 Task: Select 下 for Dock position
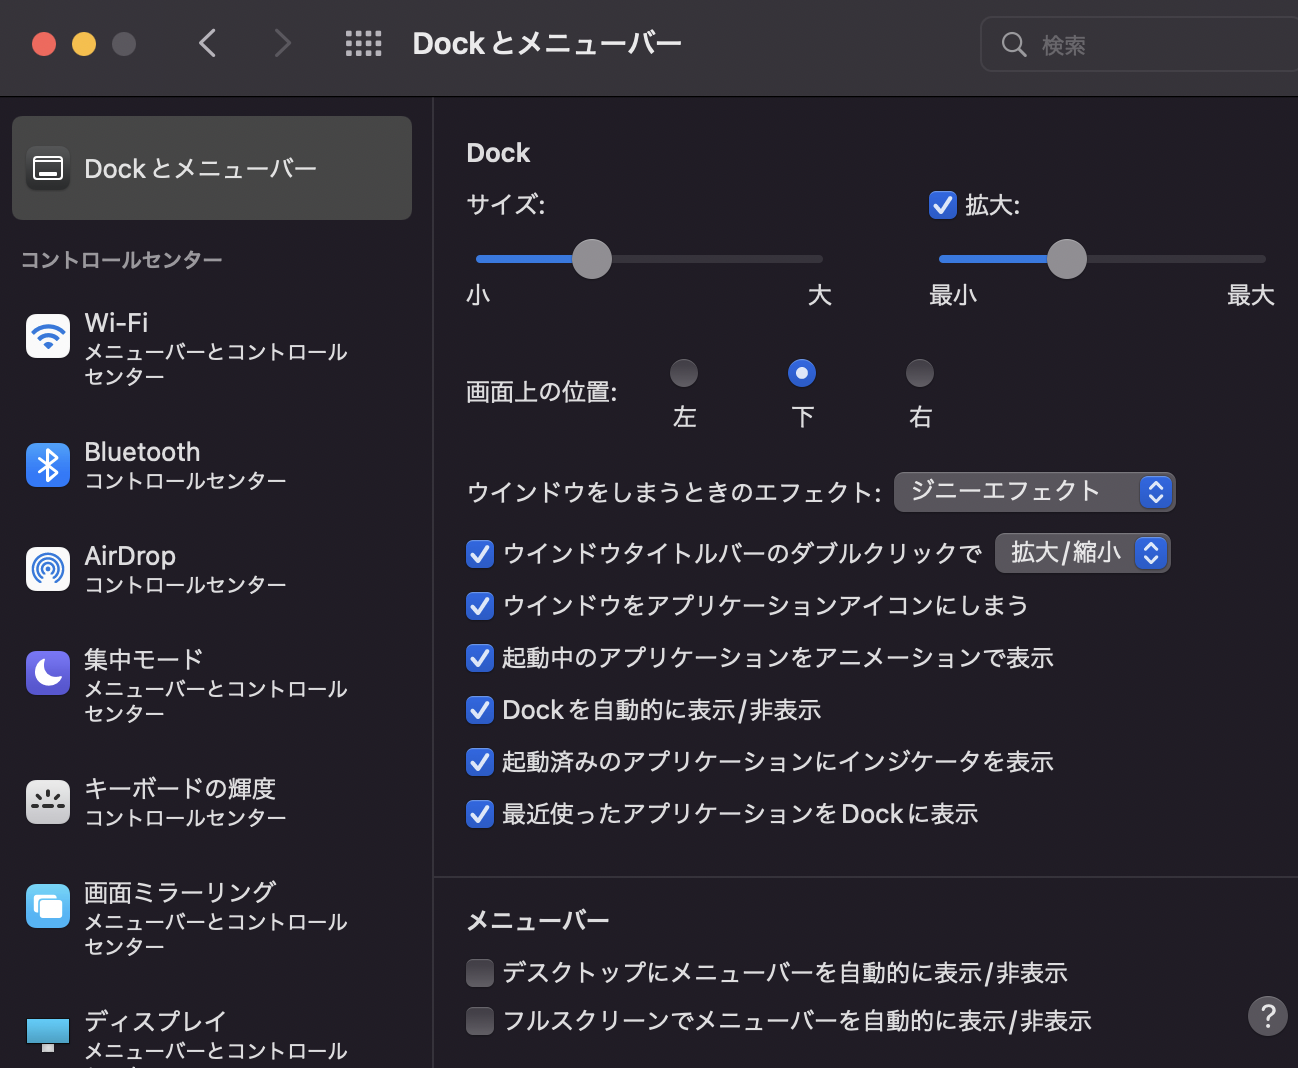point(802,373)
